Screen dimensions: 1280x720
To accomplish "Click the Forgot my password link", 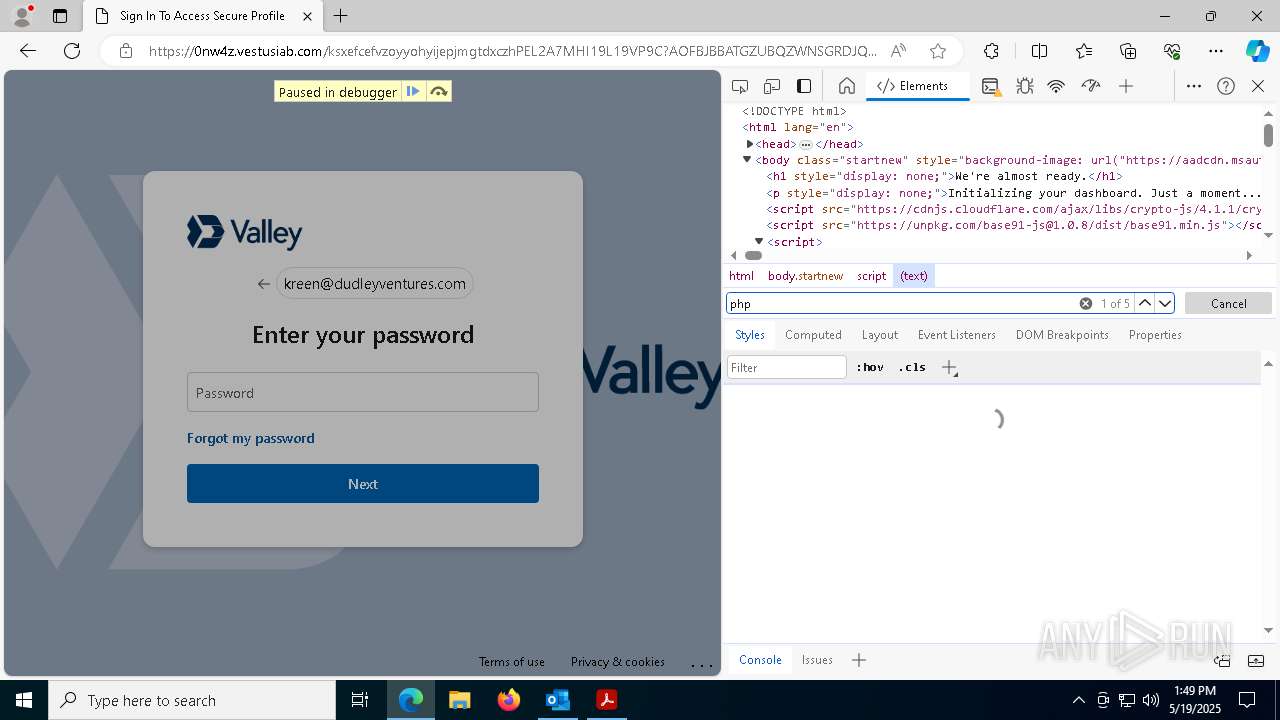I will click(x=251, y=438).
